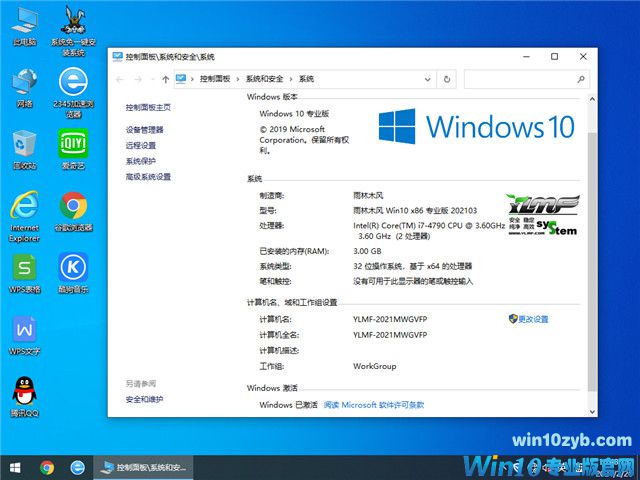Launch the 酷狗音乐 desktop icon

(x=73, y=273)
